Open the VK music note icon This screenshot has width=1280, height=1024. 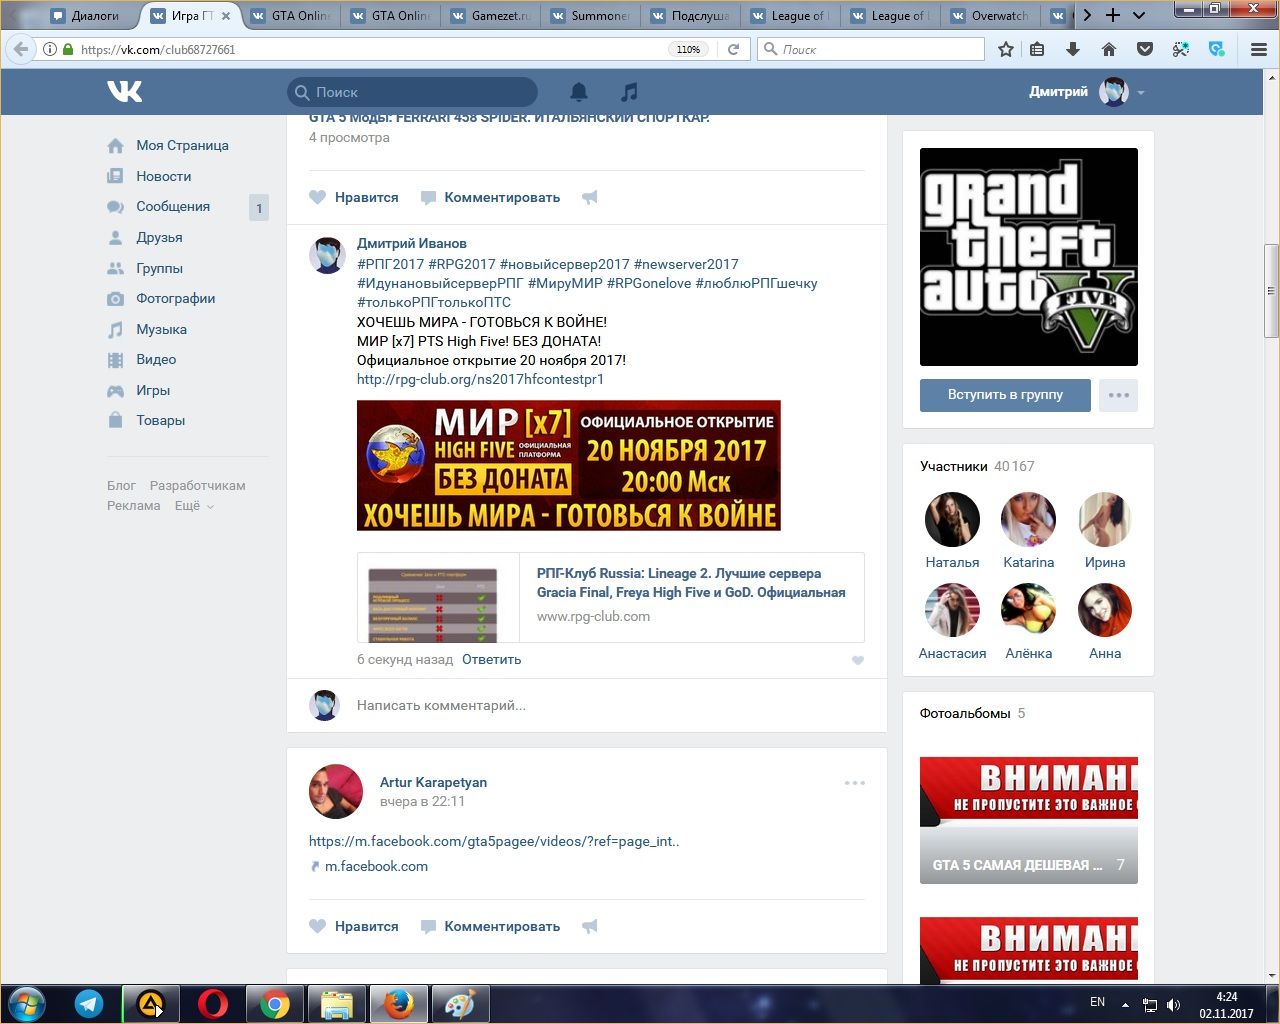coord(629,92)
